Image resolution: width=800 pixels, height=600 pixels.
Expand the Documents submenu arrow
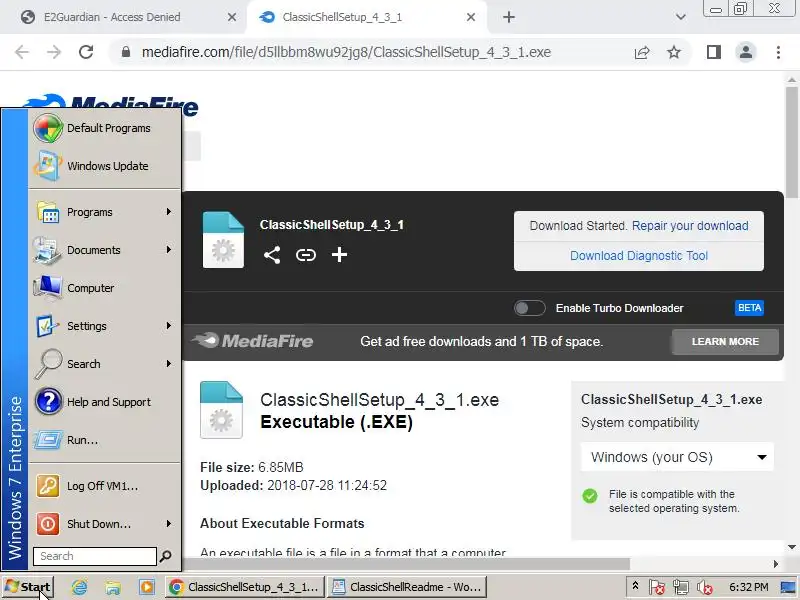[x=168, y=249]
